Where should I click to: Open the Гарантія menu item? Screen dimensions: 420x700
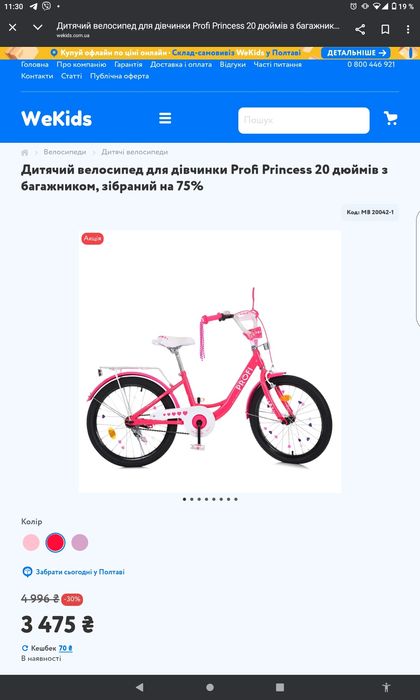pos(128,64)
